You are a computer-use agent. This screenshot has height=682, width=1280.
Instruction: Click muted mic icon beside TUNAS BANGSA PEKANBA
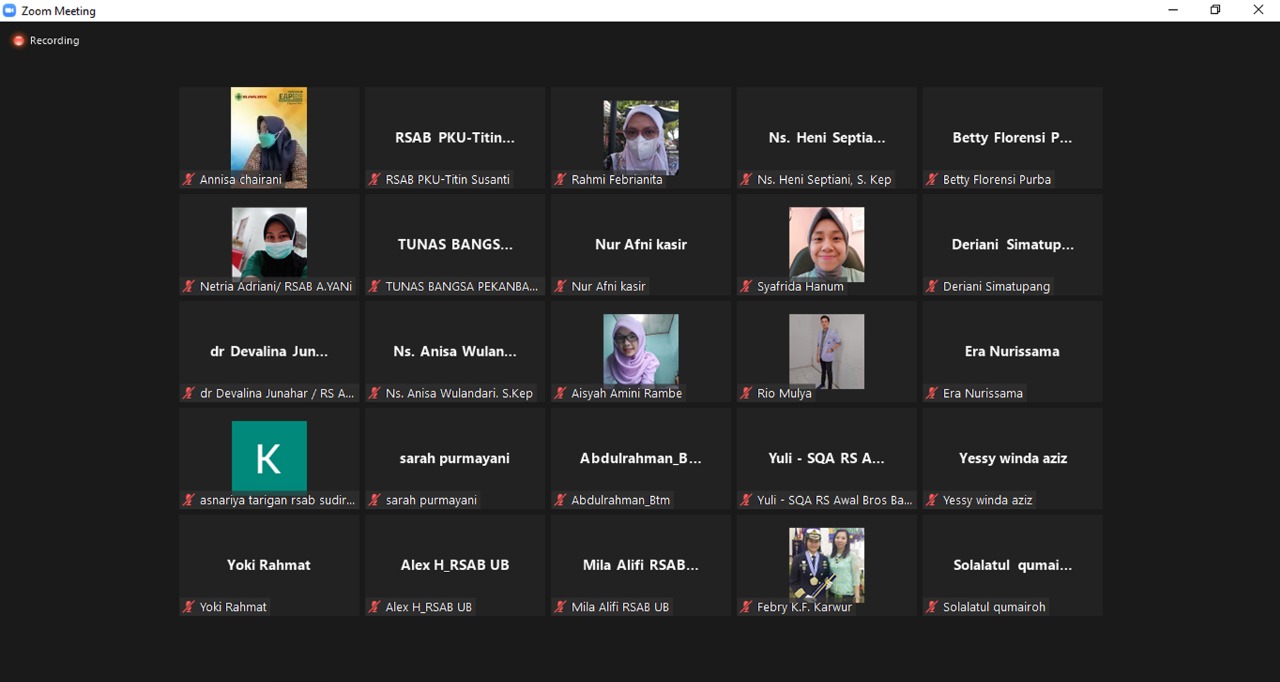[x=375, y=286]
